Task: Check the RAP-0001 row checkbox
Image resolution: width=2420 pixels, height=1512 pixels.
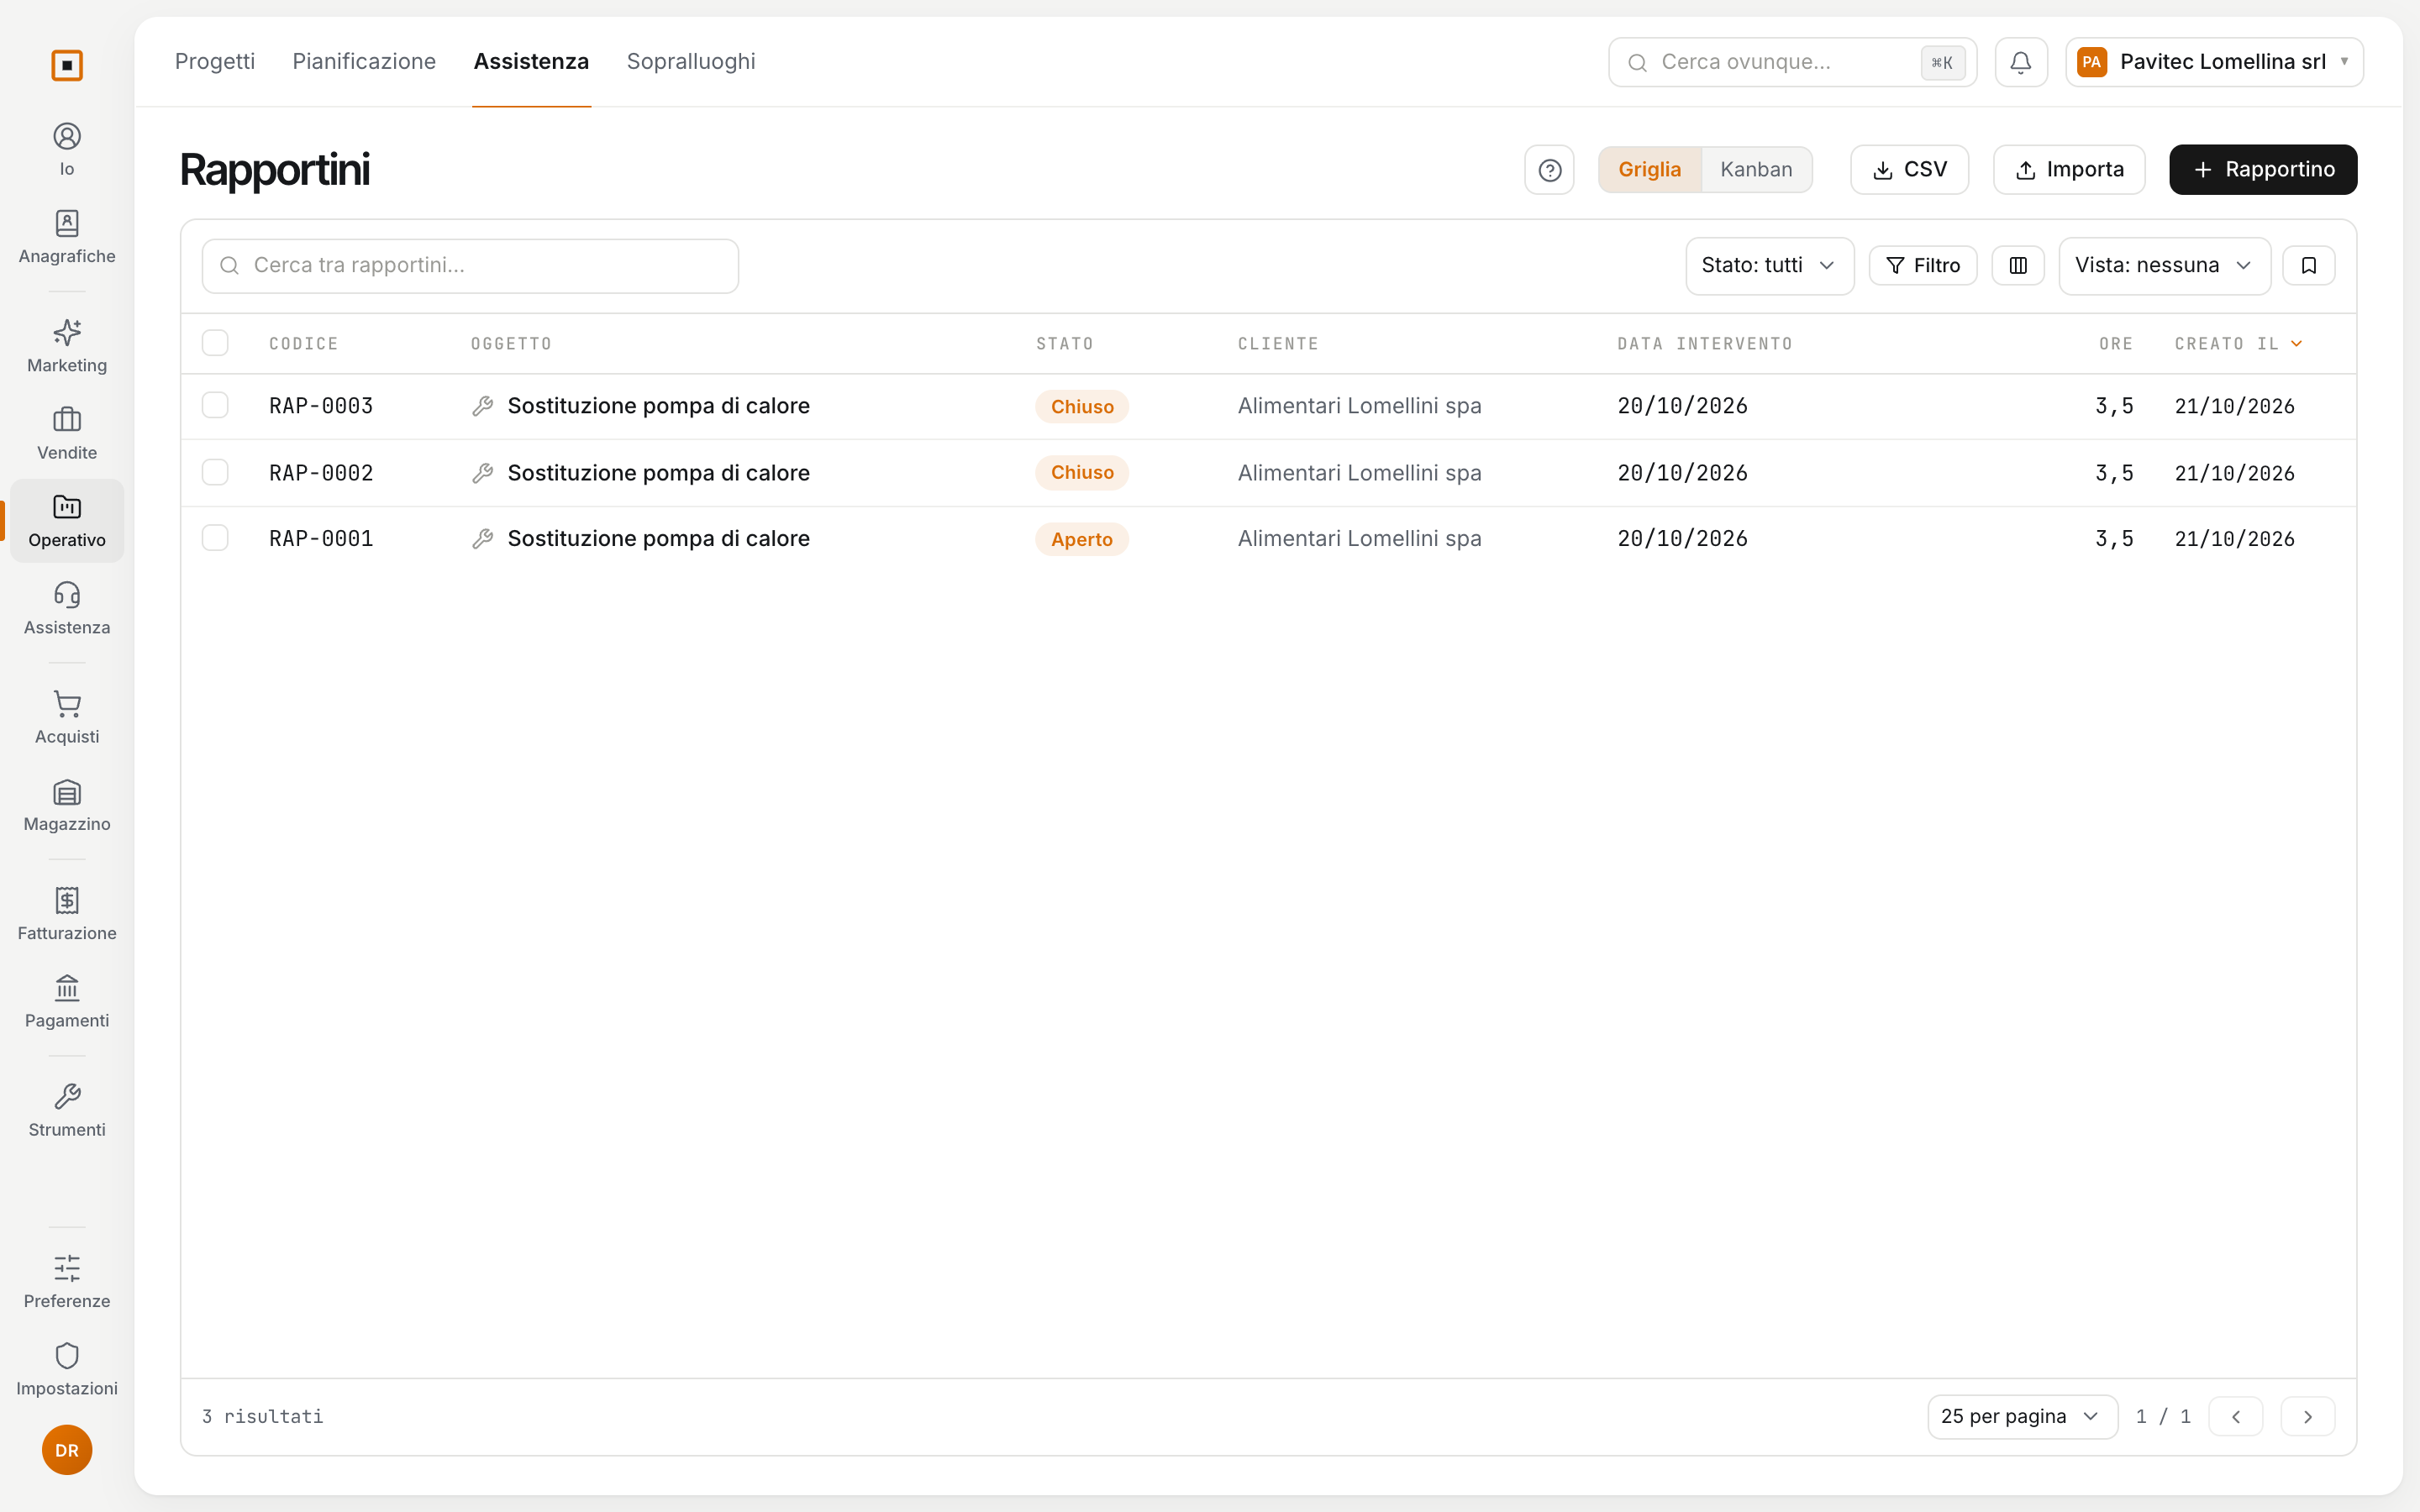Action: click(215, 538)
